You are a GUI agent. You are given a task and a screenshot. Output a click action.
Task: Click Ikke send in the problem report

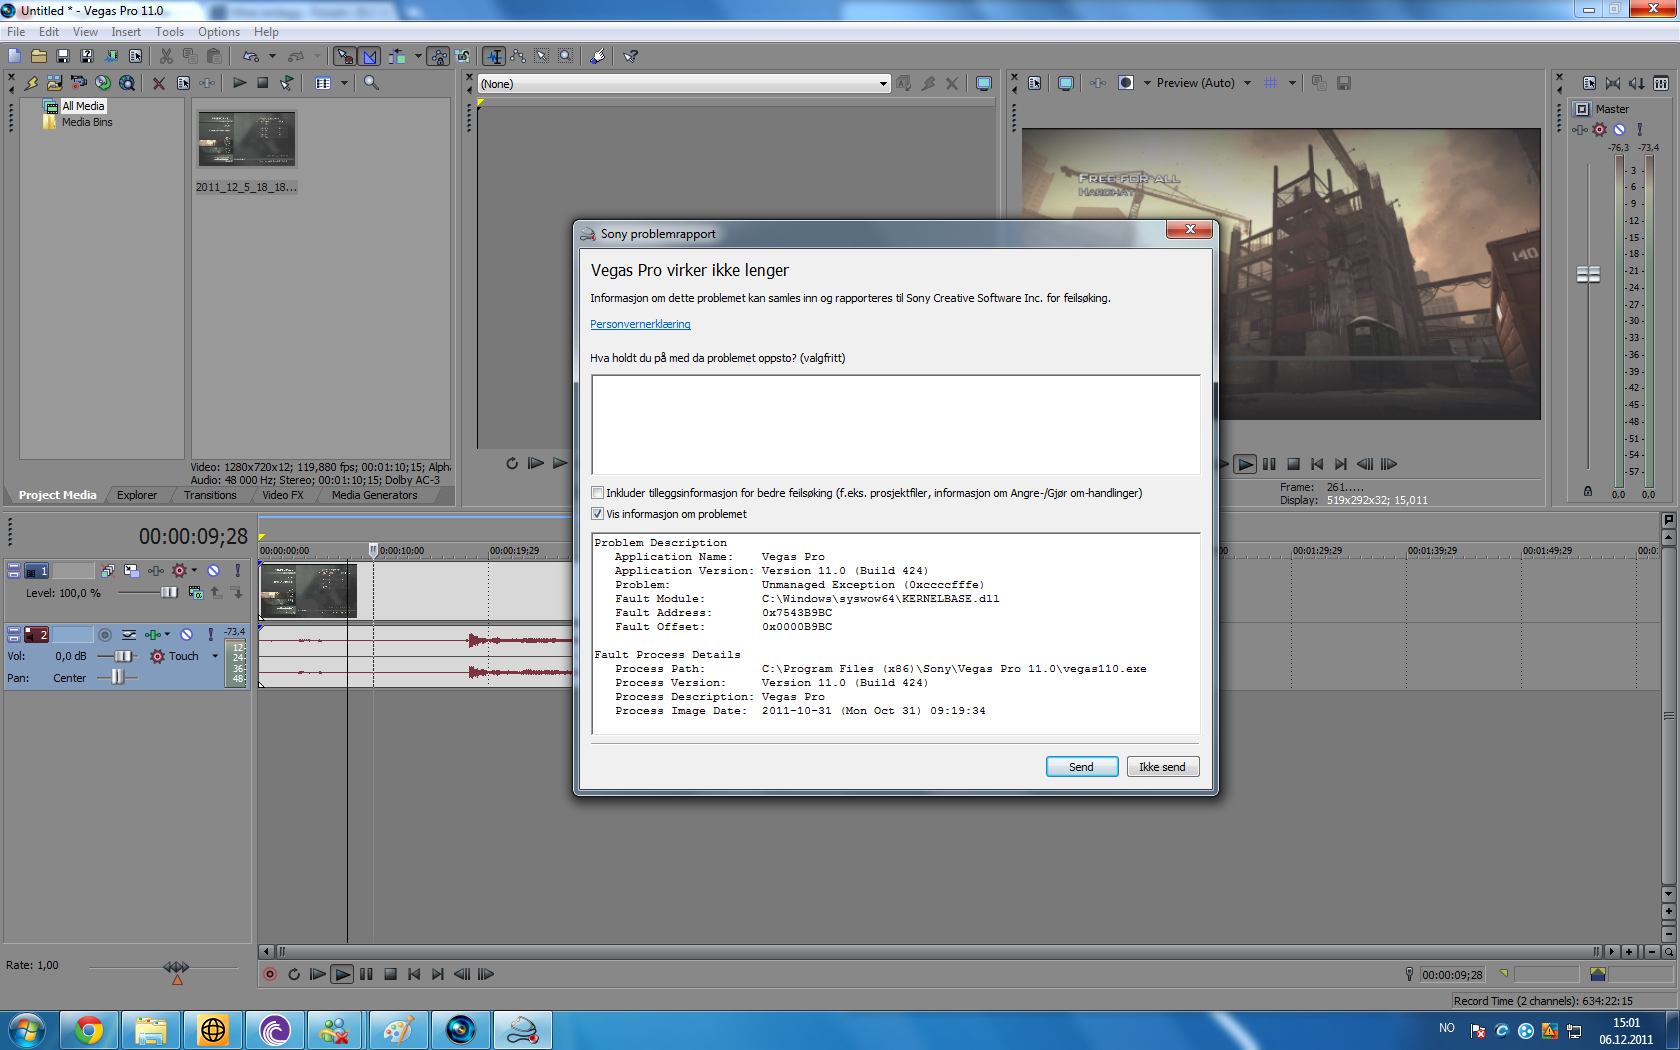tap(1162, 767)
